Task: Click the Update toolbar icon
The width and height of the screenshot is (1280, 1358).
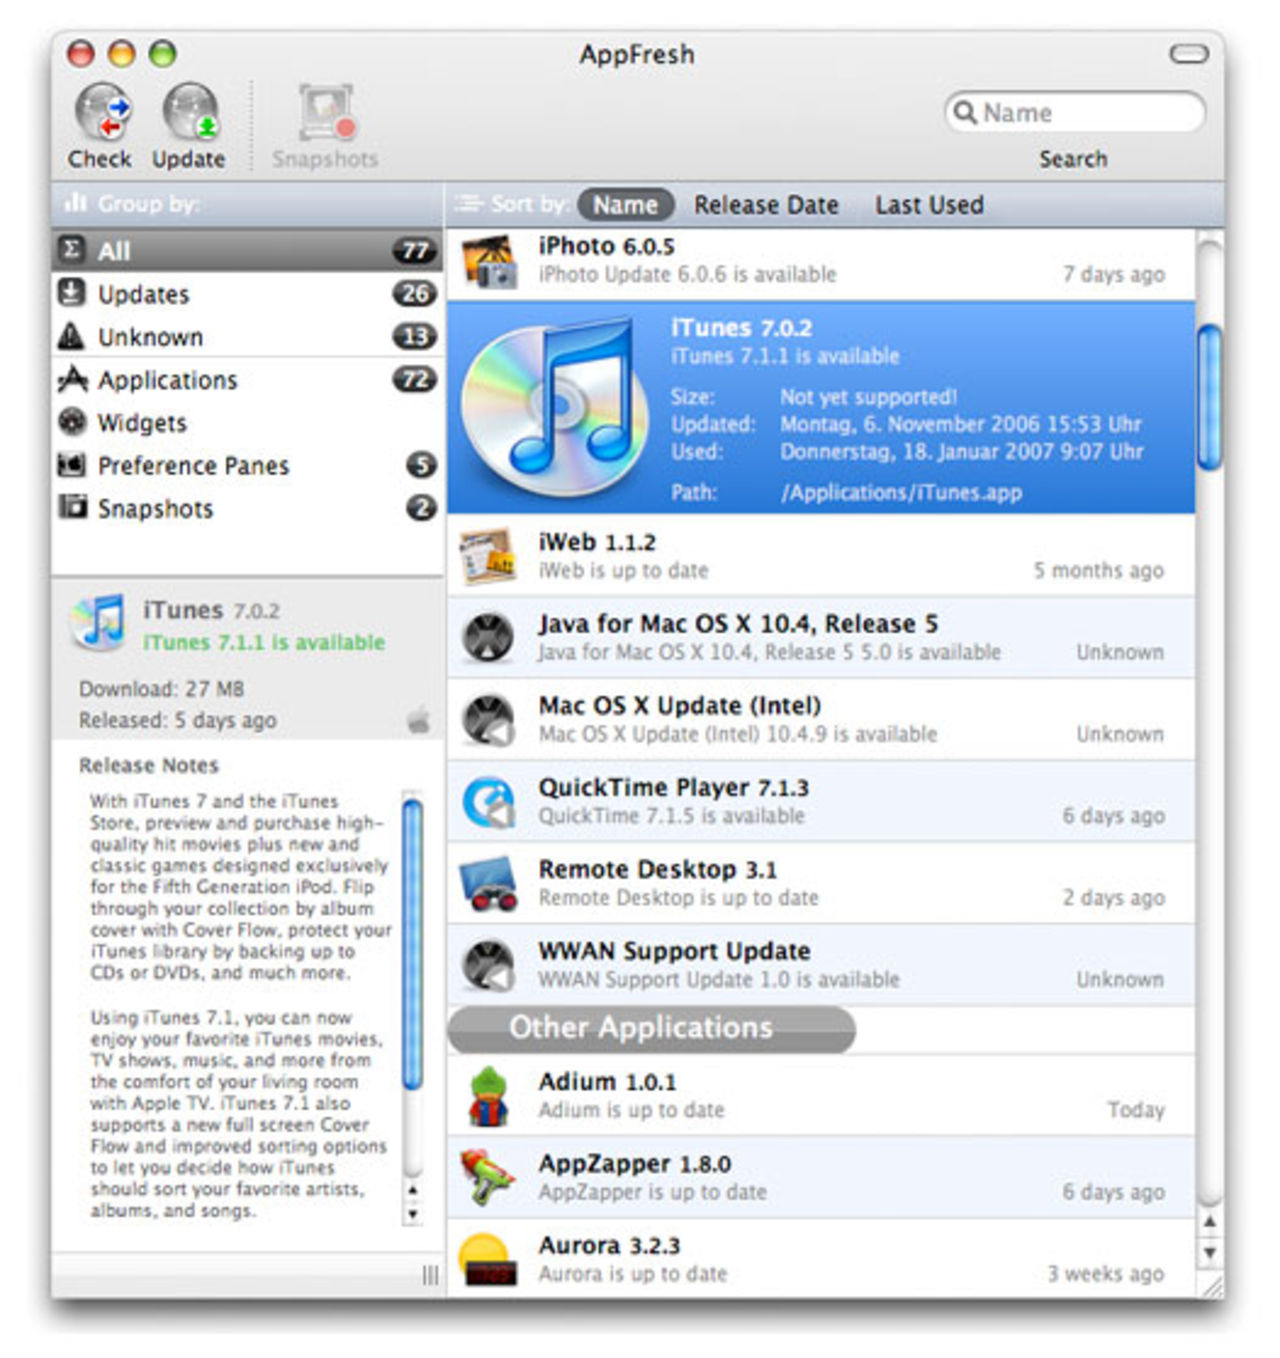Action: pos(190,113)
